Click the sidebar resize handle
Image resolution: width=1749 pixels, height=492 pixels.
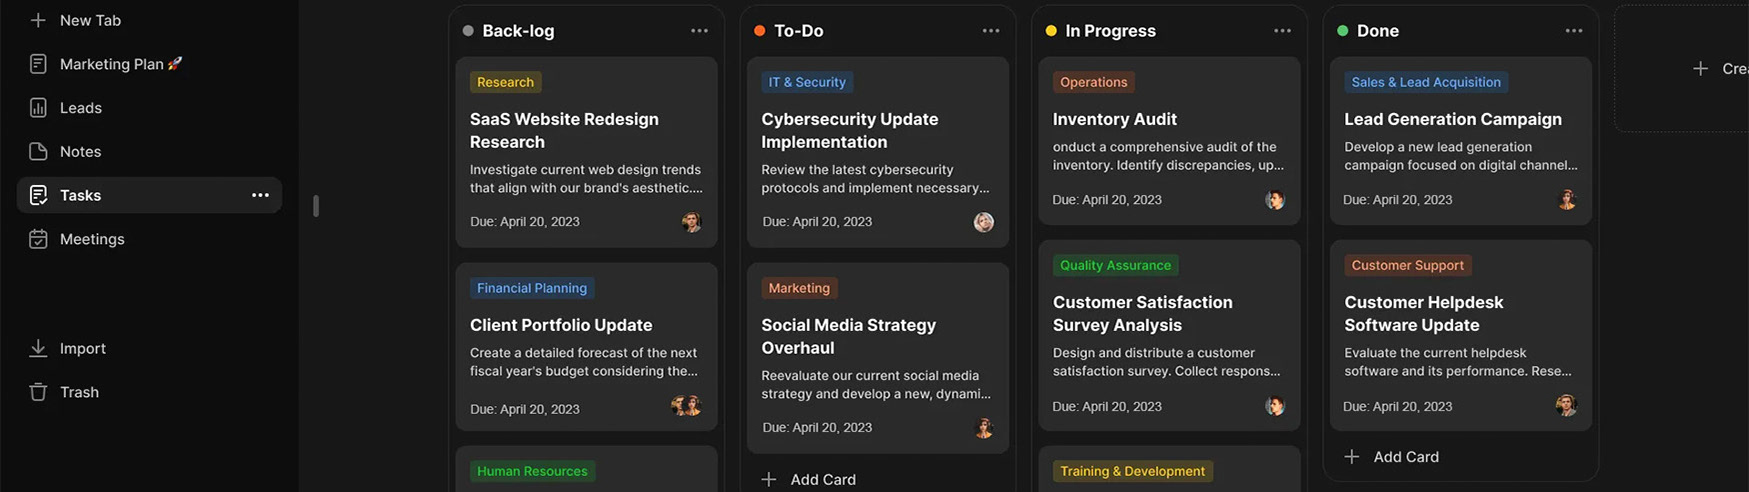click(316, 206)
